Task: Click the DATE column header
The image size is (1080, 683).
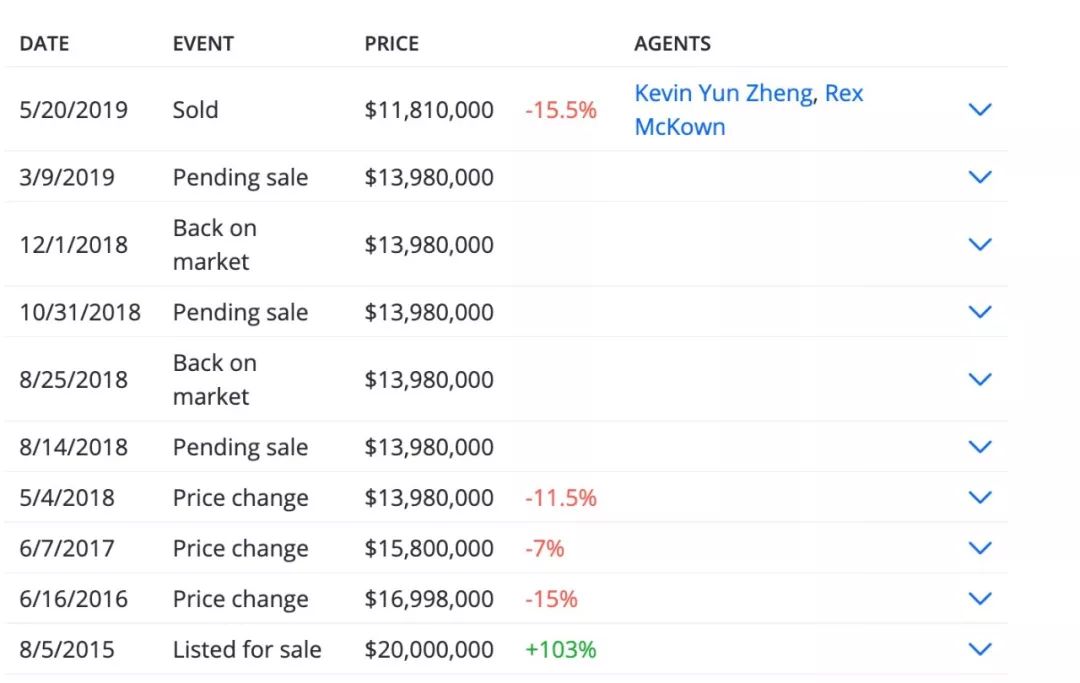Action: (x=44, y=44)
